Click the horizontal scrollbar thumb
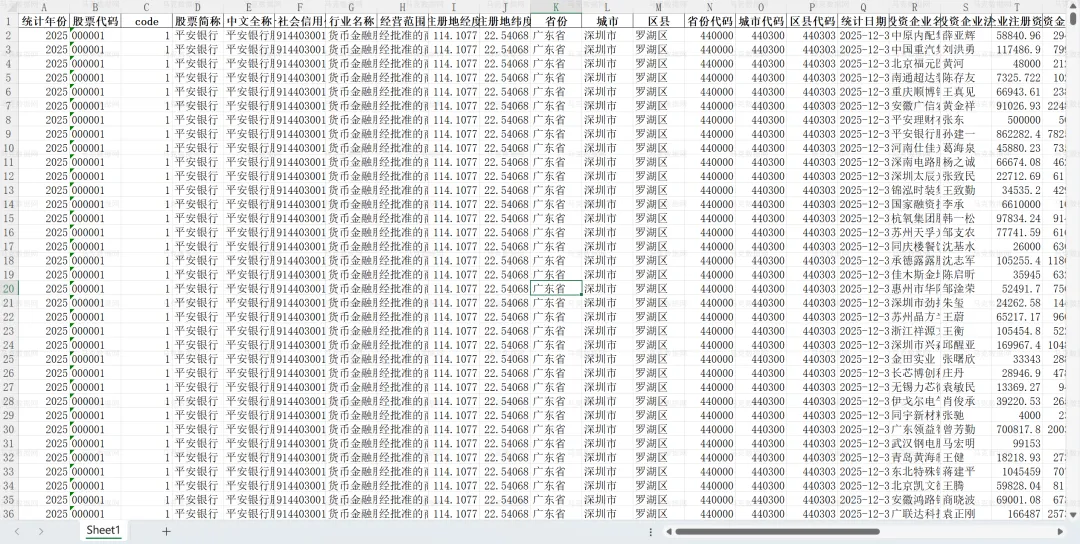Screen dimensions: 1080x544 point(777,532)
